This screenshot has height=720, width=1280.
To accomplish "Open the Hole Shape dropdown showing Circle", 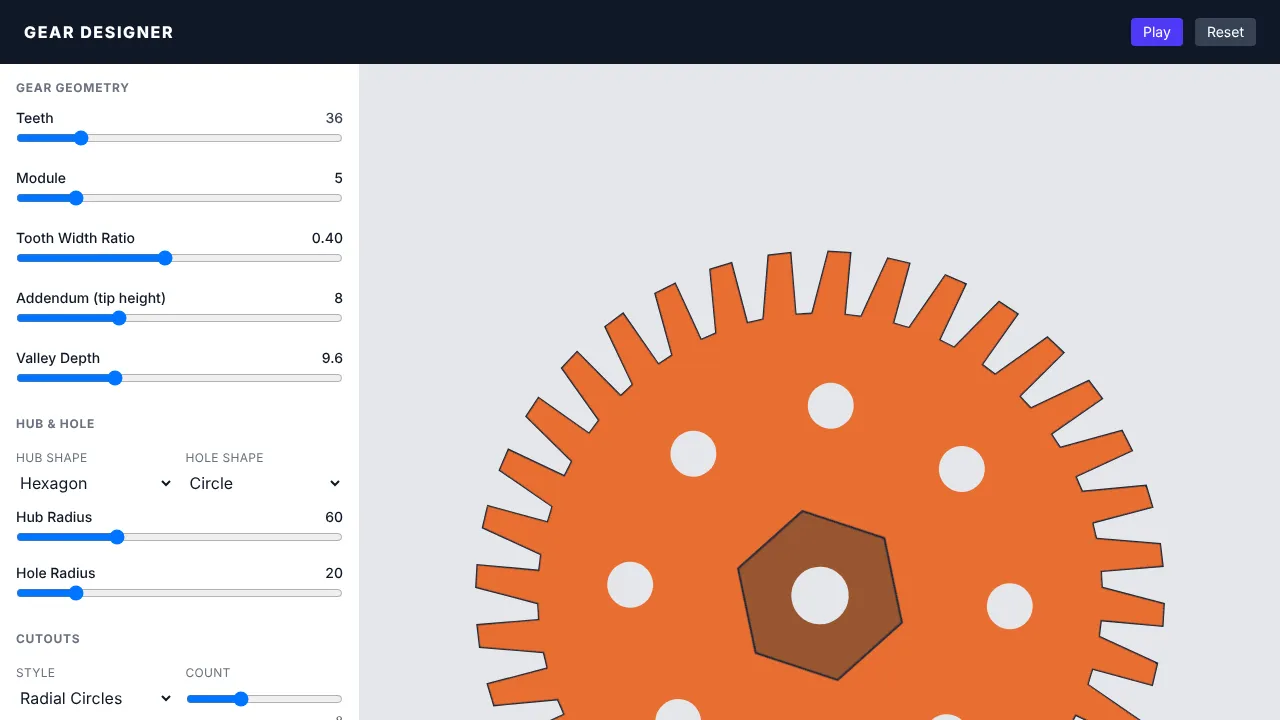I will click(265, 483).
